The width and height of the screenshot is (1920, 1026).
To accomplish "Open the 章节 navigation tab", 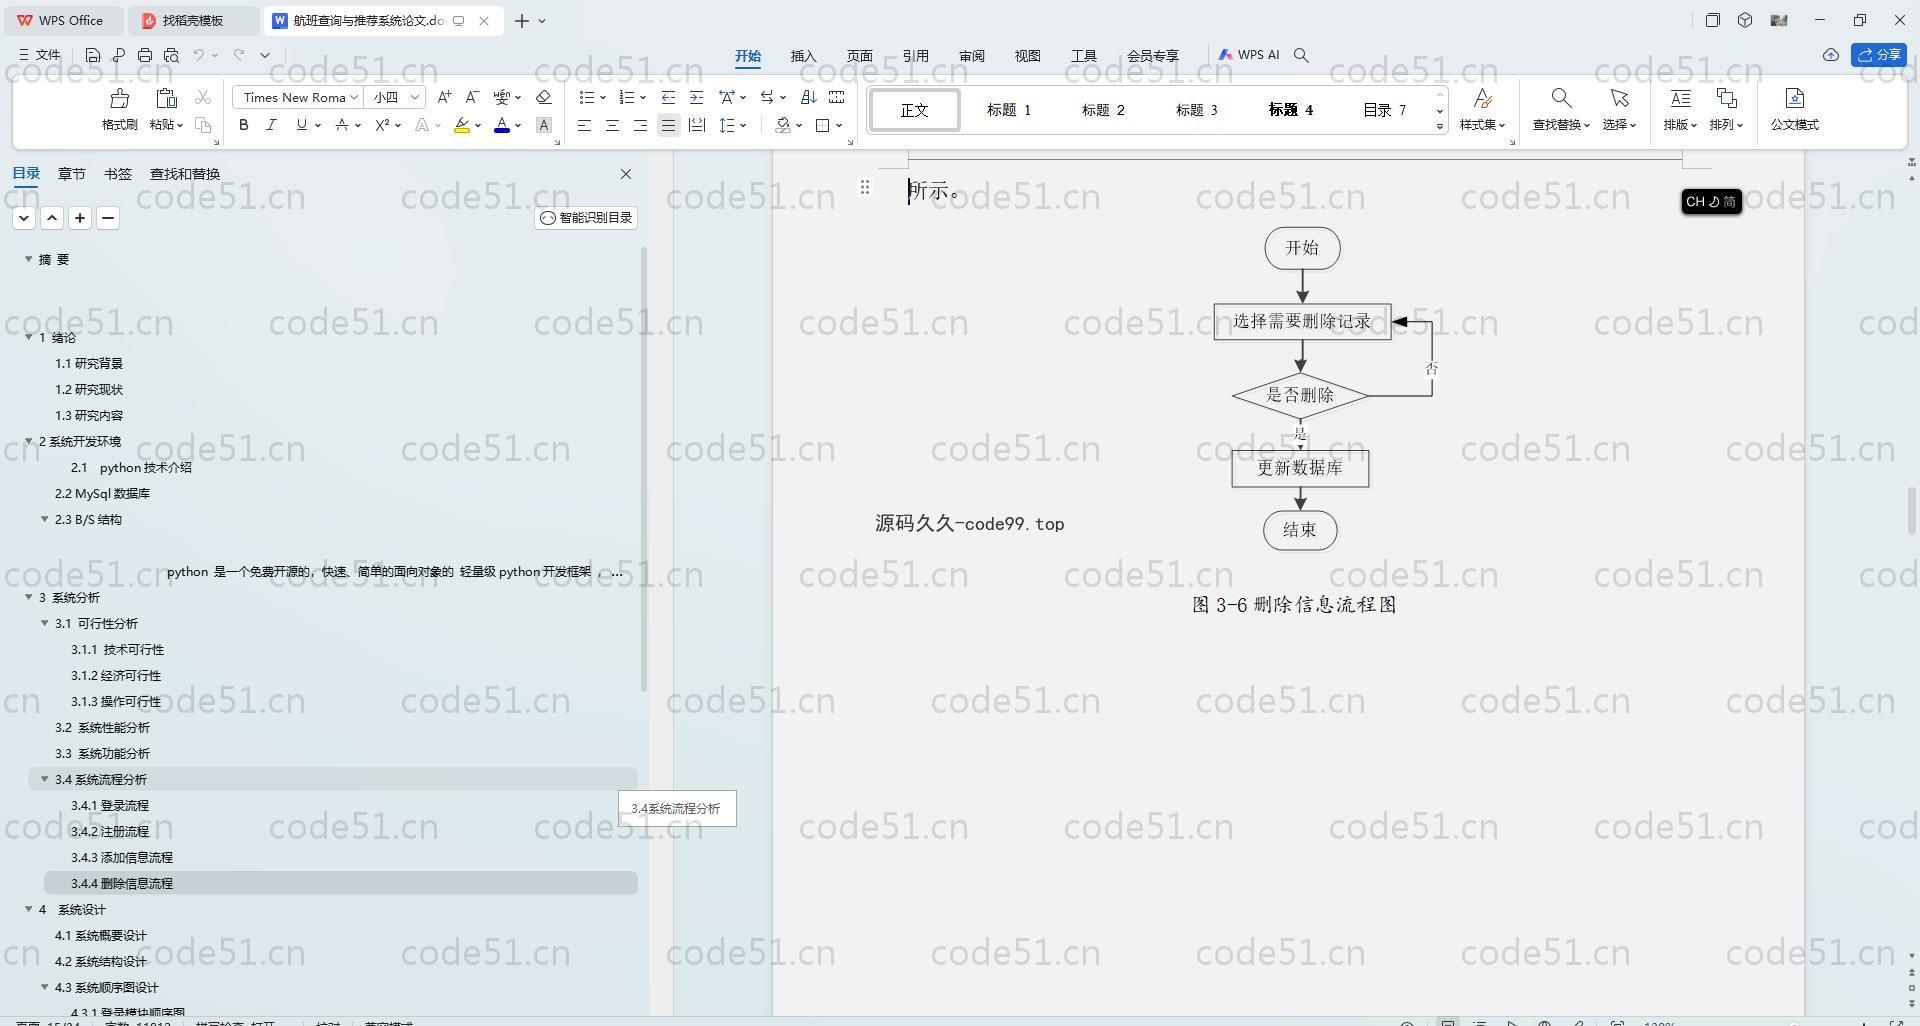I will (71, 174).
